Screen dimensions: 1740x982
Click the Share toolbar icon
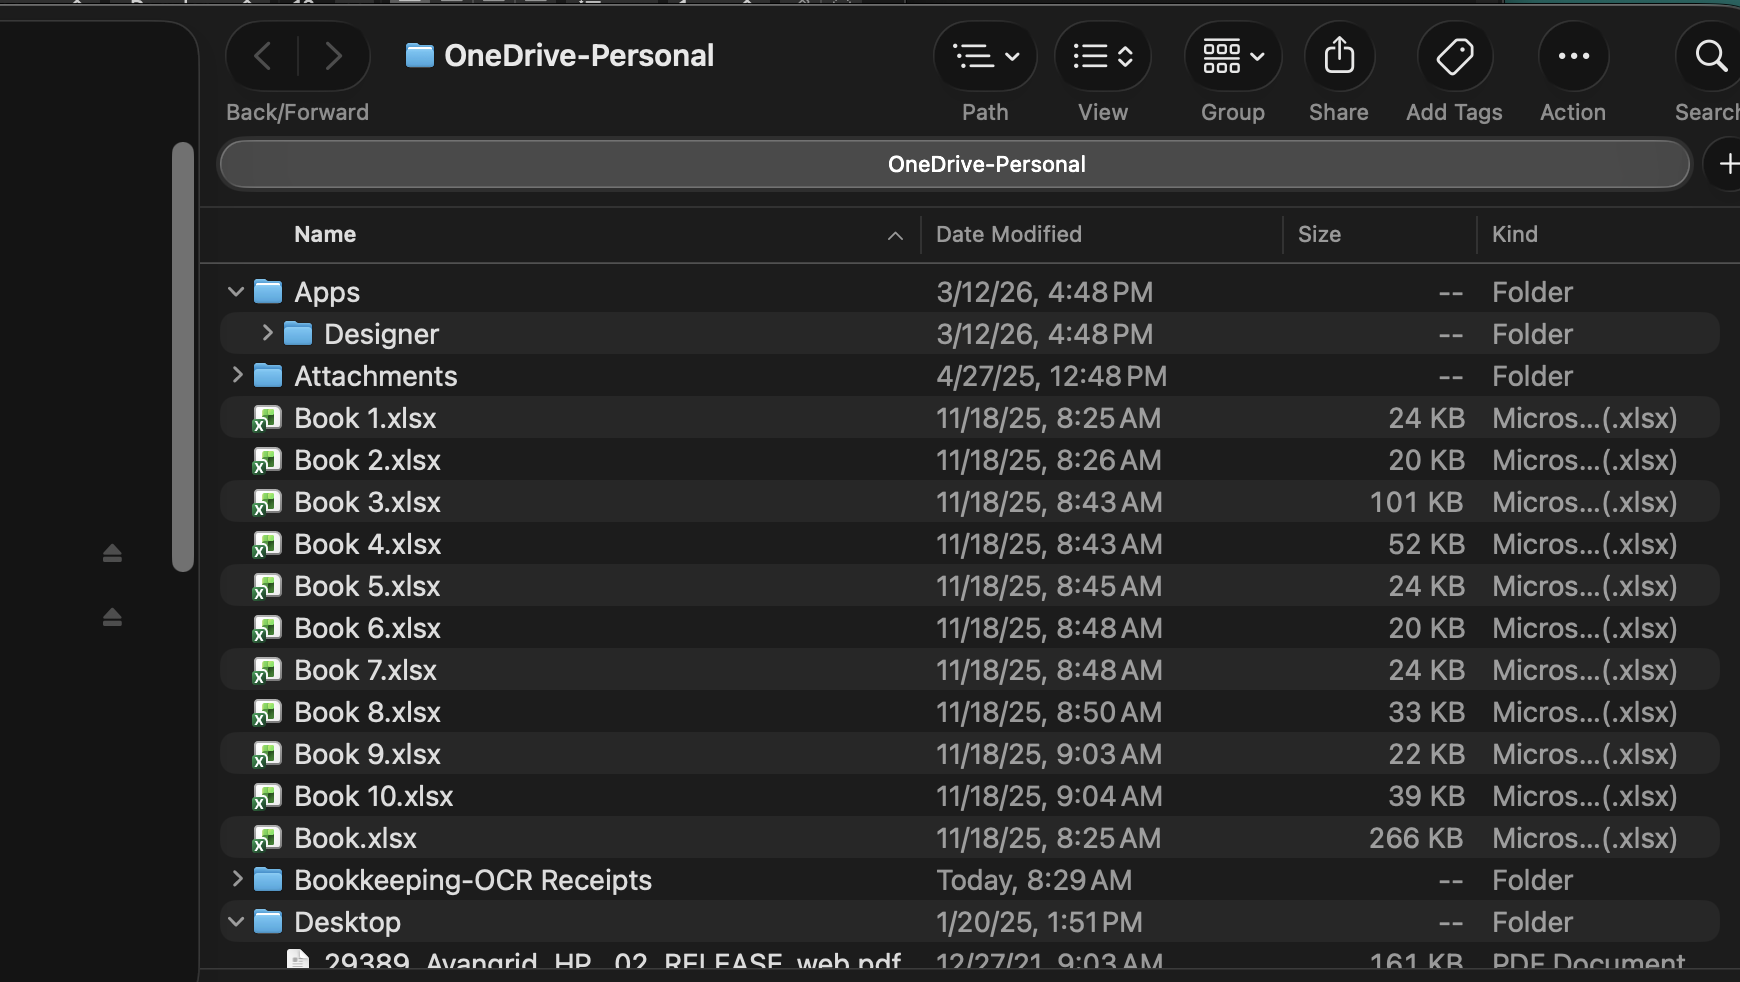[x=1339, y=56]
